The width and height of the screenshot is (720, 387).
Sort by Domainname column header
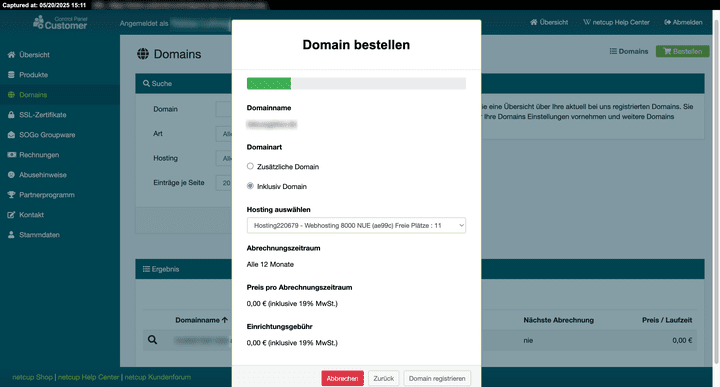click(201, 320)
